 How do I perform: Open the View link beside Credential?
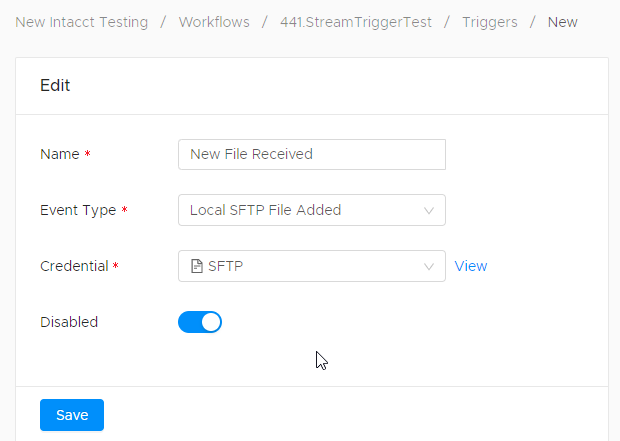coord(471,266)
